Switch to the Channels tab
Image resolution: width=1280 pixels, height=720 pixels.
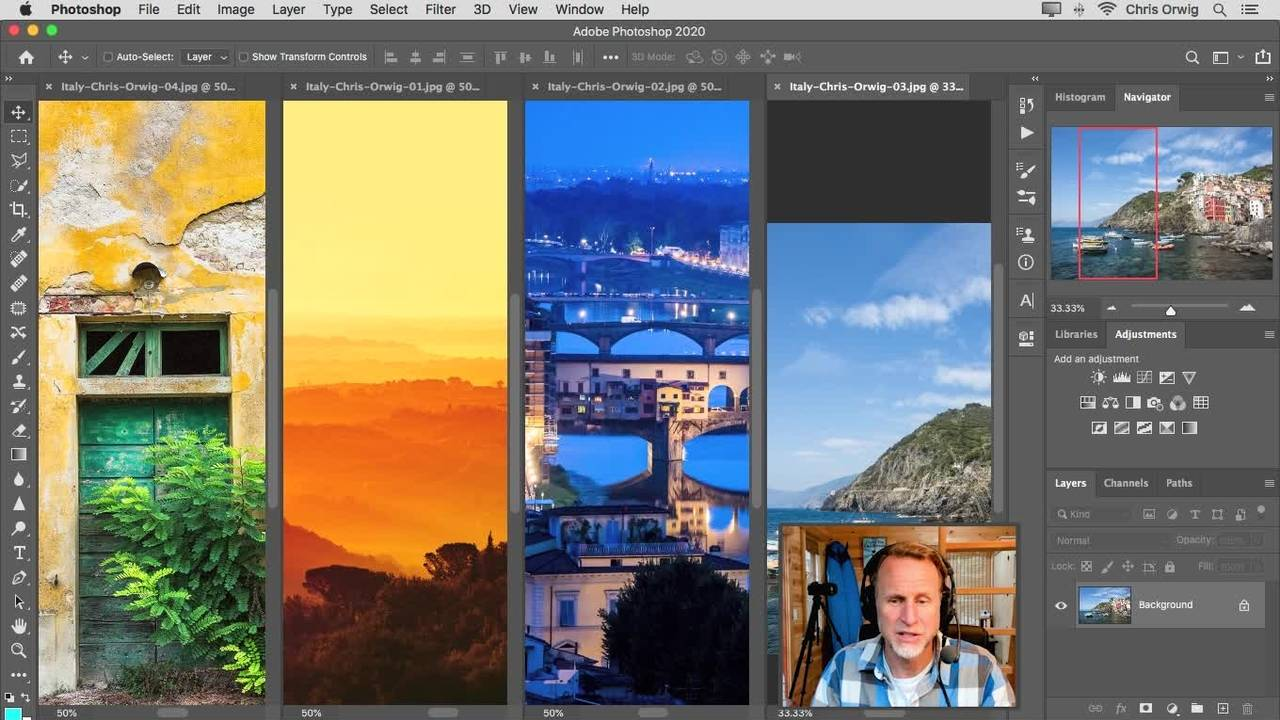click(1126, 483)
